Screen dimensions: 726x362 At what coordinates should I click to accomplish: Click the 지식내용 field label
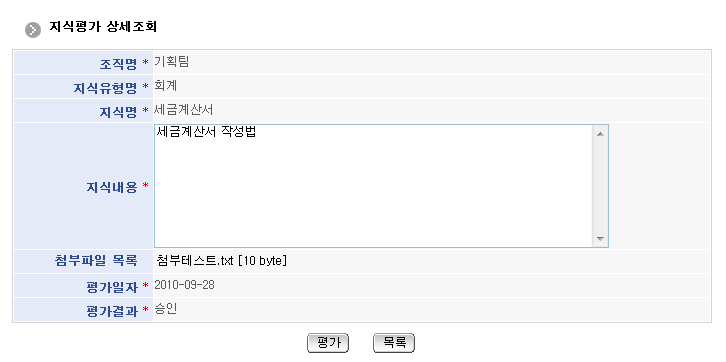pos(112,187)
